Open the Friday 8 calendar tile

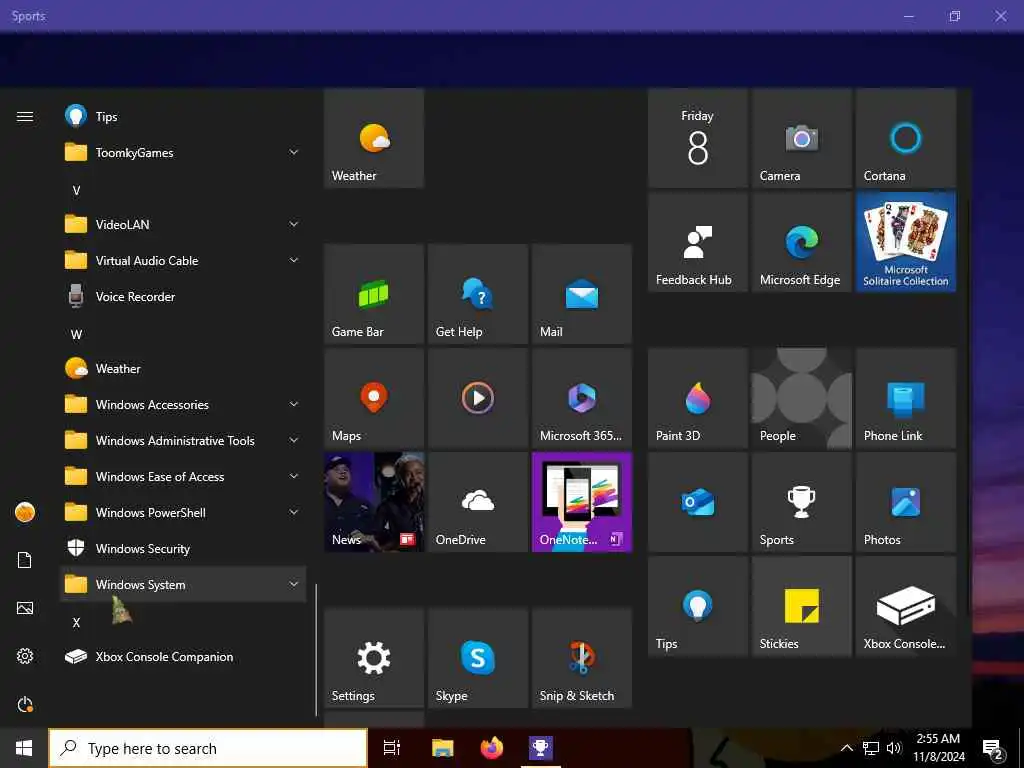[697, 138]
